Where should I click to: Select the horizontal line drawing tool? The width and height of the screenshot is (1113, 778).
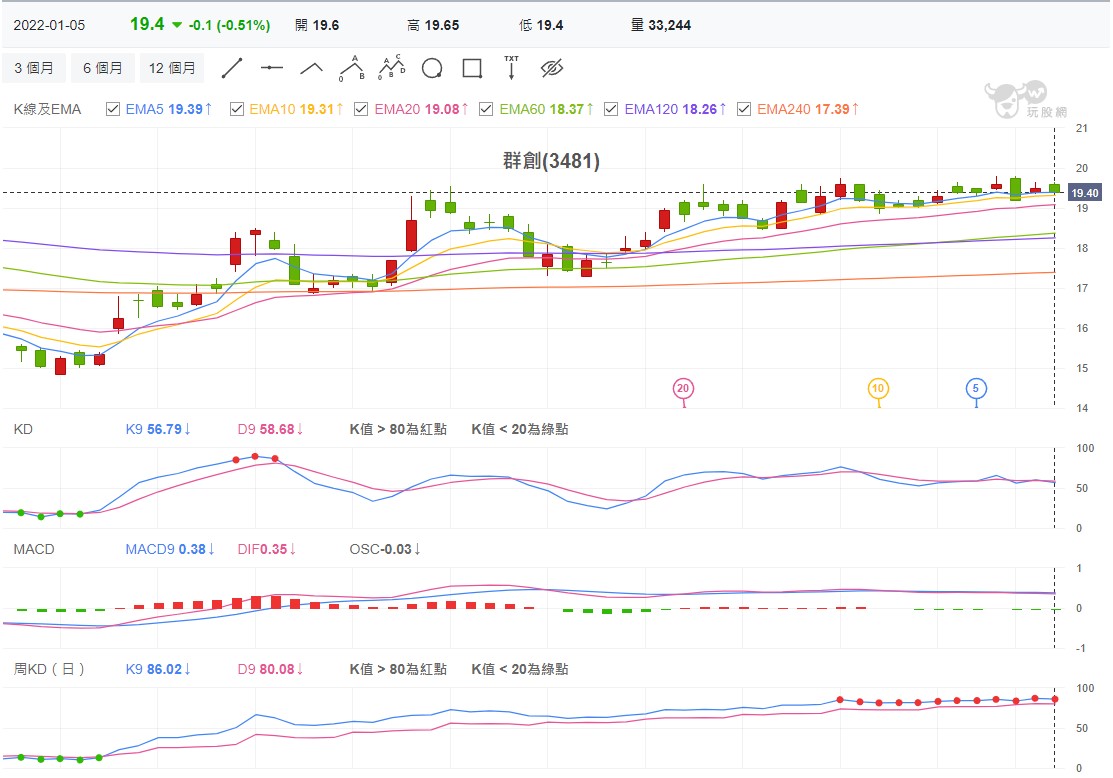click(272, 68)
